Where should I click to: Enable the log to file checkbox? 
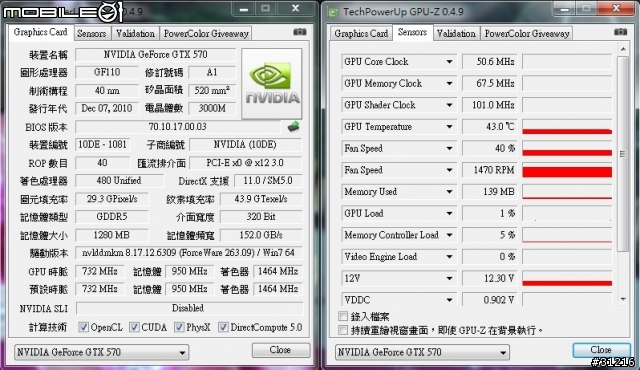pos(343,316)
